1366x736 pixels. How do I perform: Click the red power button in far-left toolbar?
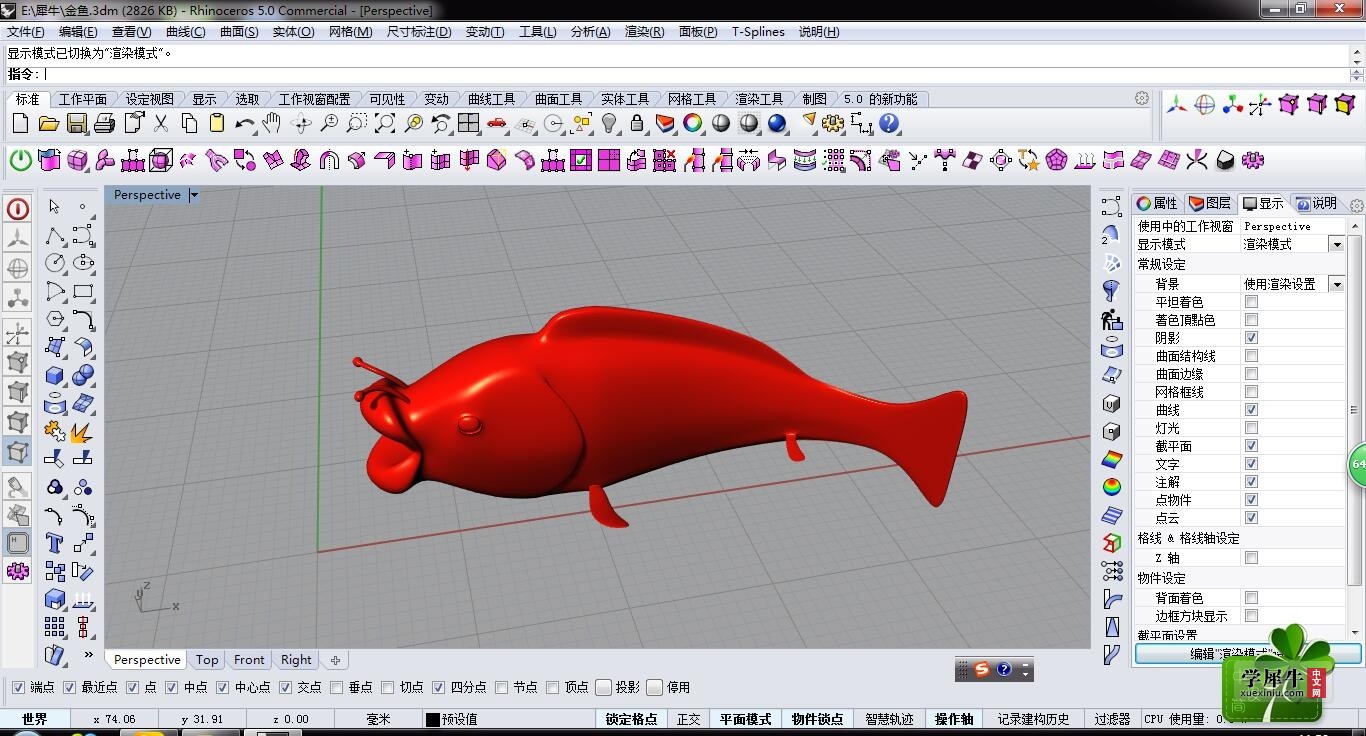(x=17, y=209)
